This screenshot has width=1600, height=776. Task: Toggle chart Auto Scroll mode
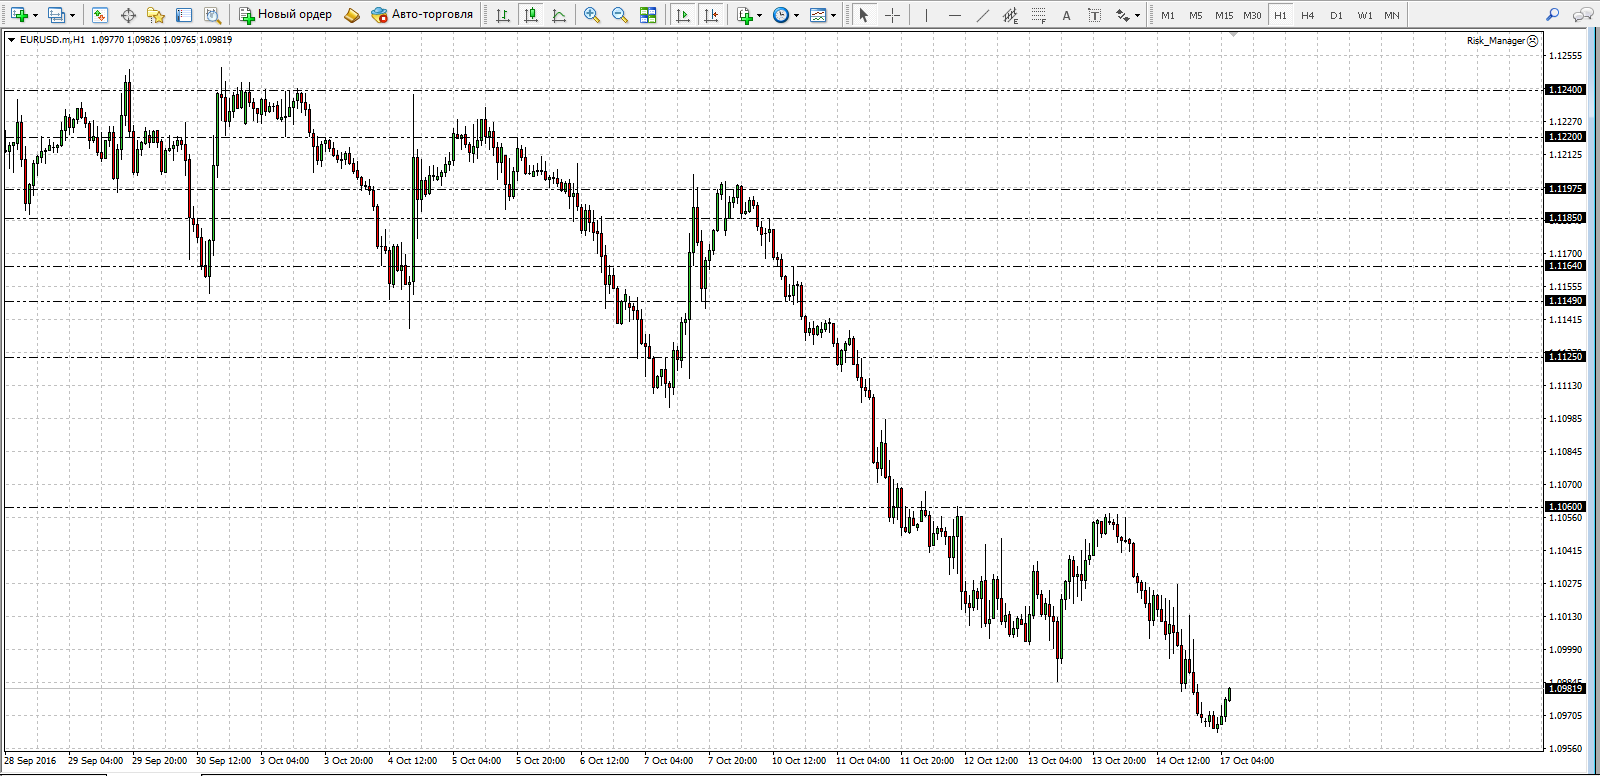click(683, 15)
